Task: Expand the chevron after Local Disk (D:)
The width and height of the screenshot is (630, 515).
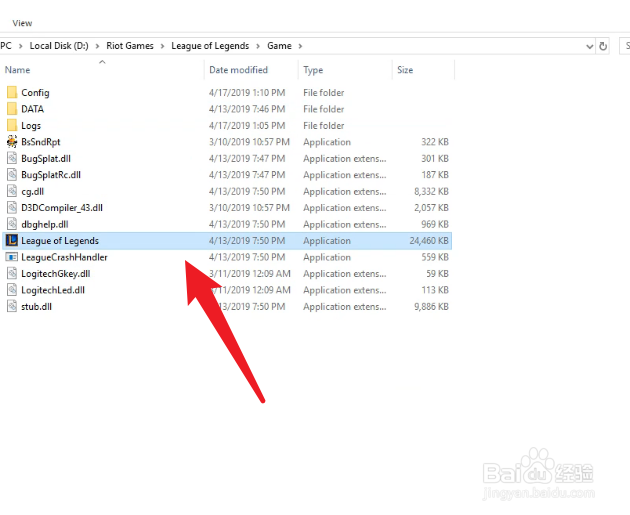Action: [x=97, y=46]
